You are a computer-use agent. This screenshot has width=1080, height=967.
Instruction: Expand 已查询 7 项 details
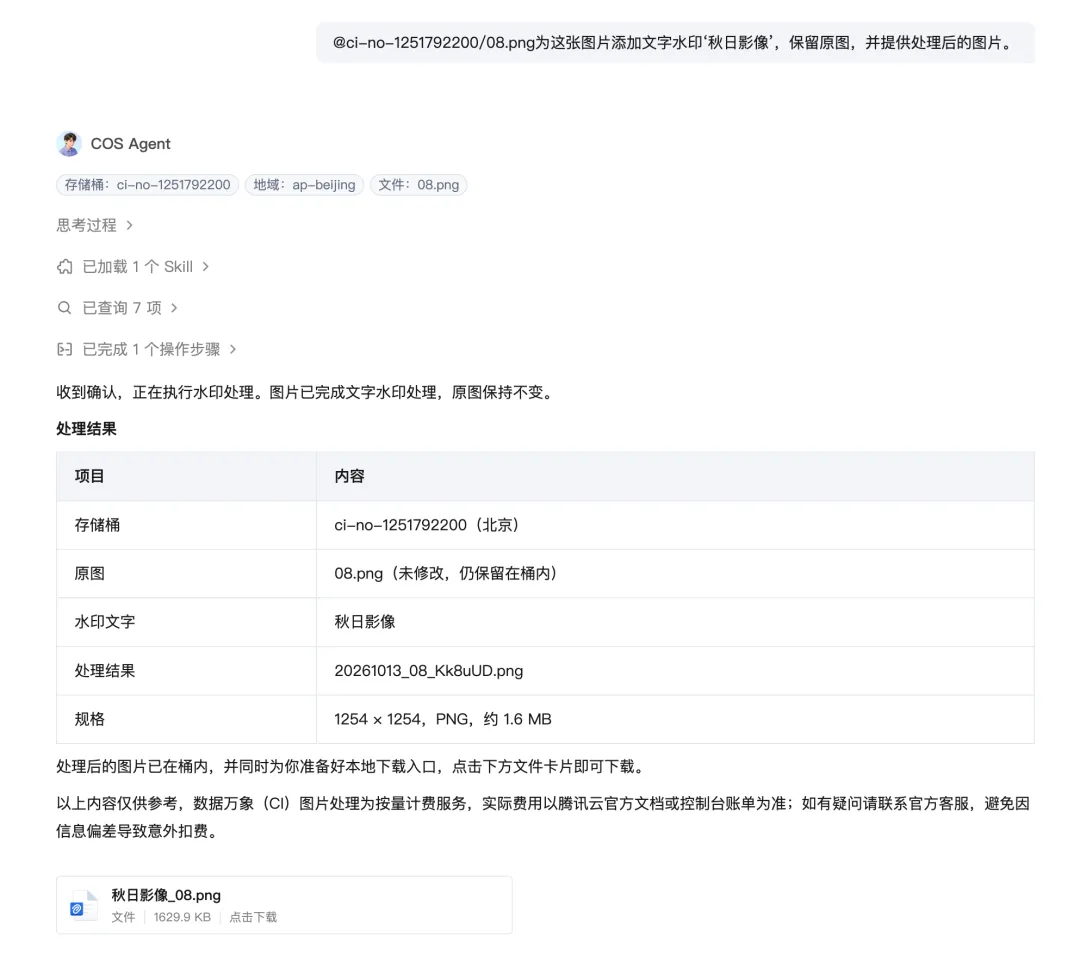(x=118, y=308)
